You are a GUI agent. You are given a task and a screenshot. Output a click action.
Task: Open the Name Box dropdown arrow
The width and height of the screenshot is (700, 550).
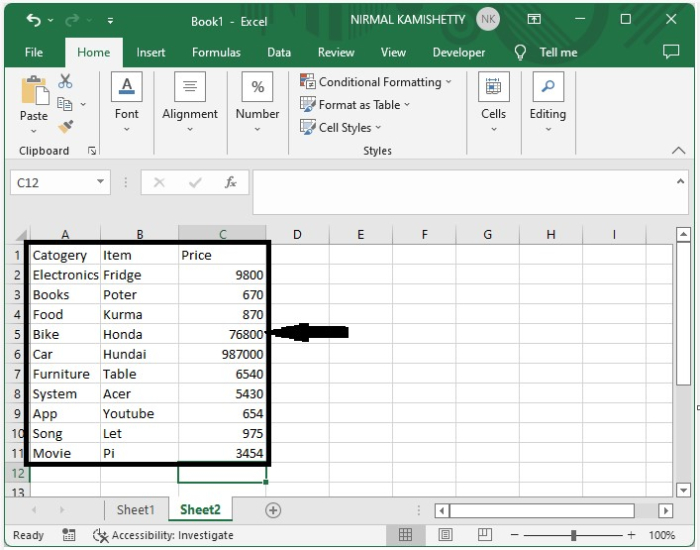[100, 182]
